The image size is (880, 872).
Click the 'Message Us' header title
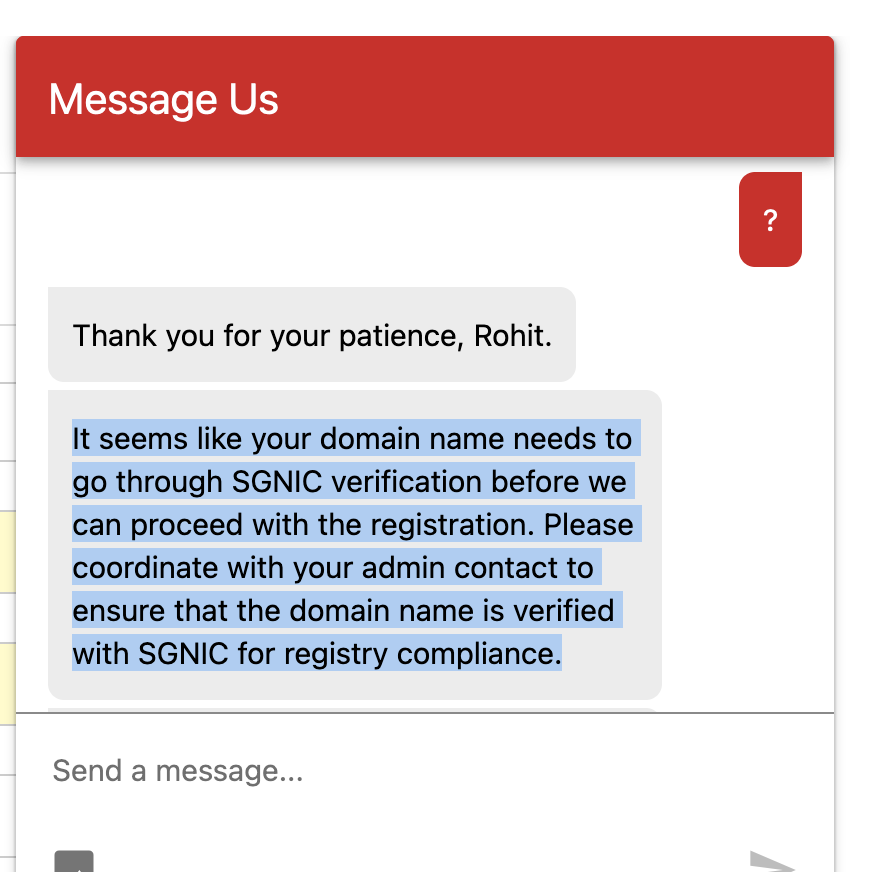click(163, 99)
